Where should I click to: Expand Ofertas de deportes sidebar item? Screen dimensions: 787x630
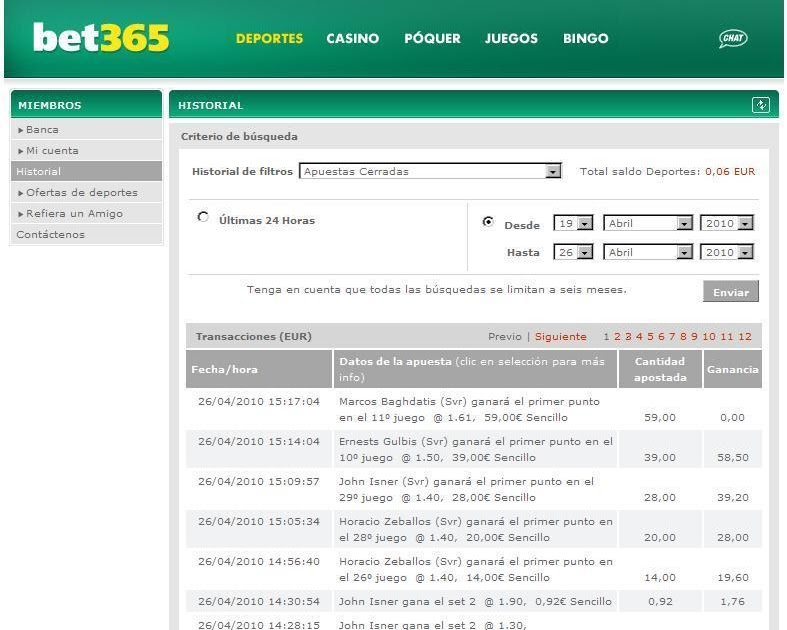[86, 192]
